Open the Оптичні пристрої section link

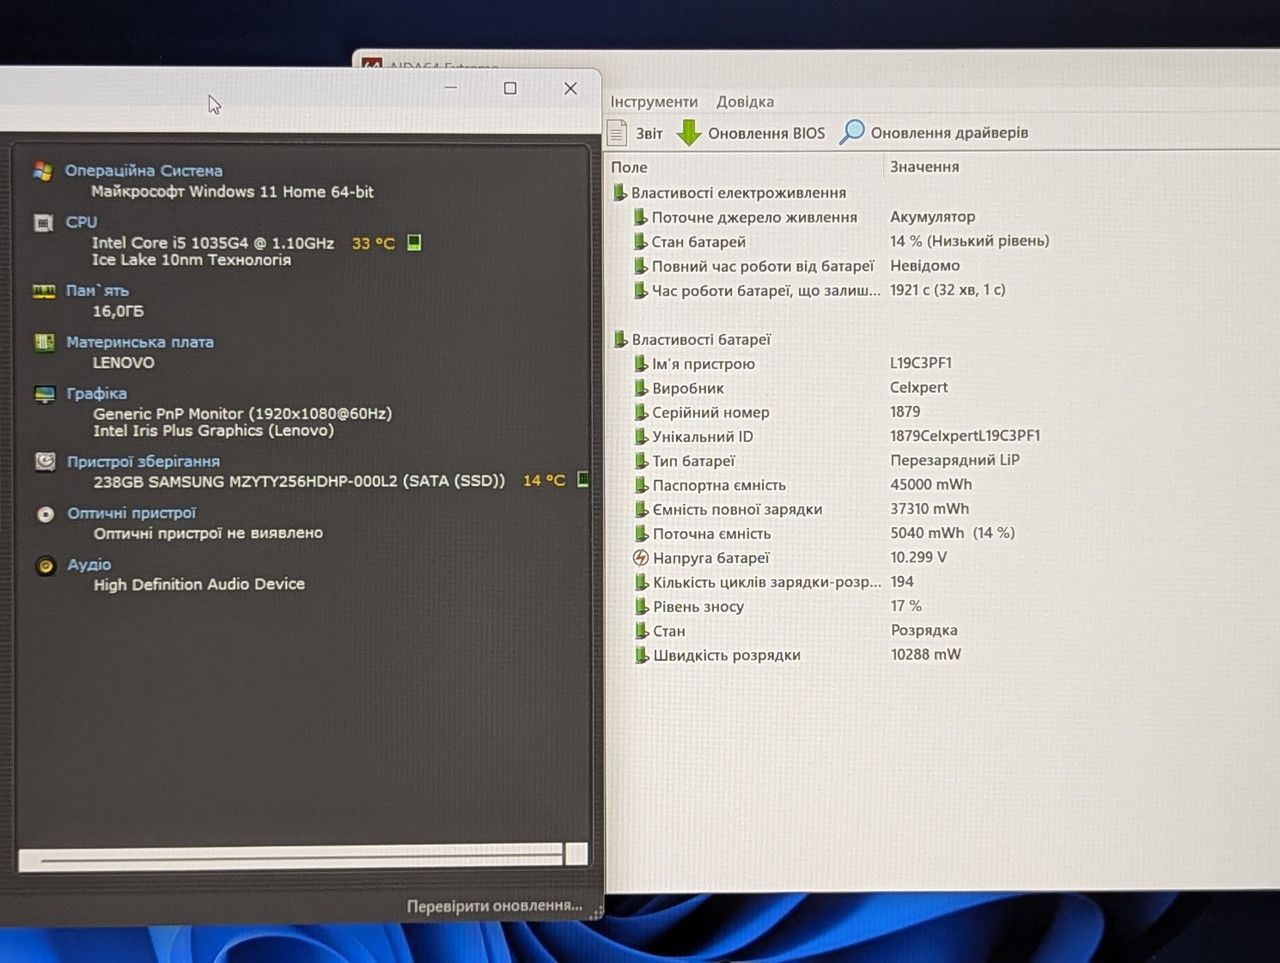(132, 513)
